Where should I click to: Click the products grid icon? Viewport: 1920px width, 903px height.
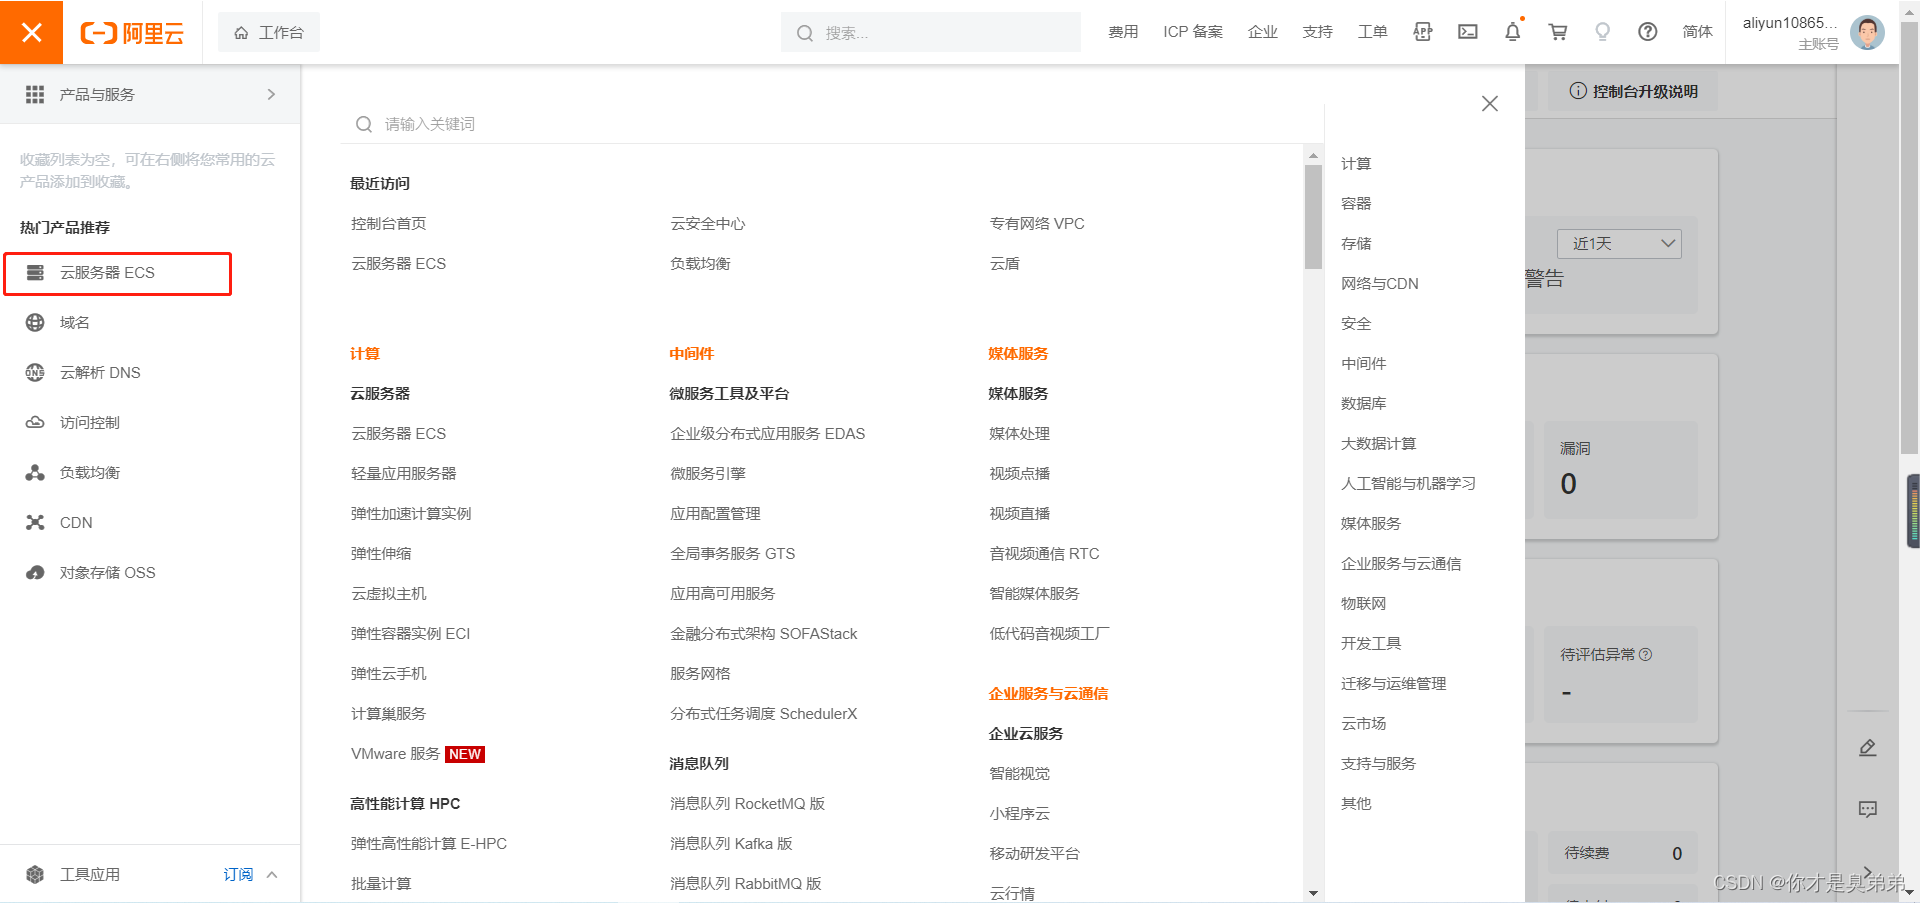[x=35, y=94]
